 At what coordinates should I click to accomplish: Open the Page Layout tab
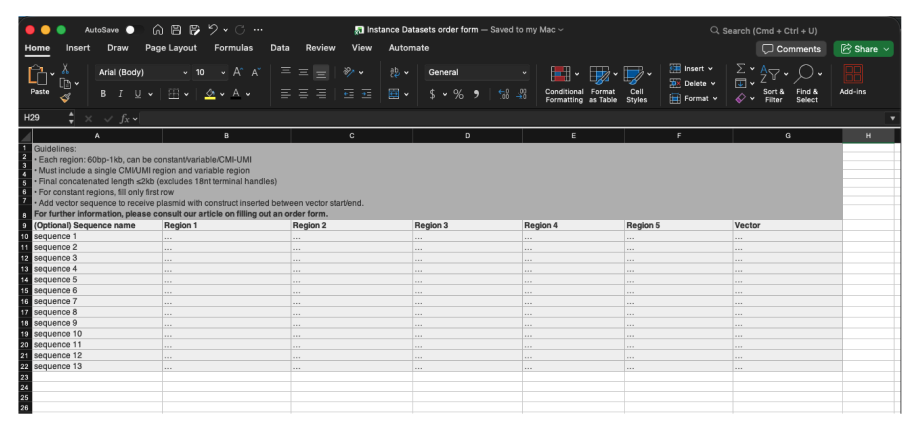click(x=171, y=48)
